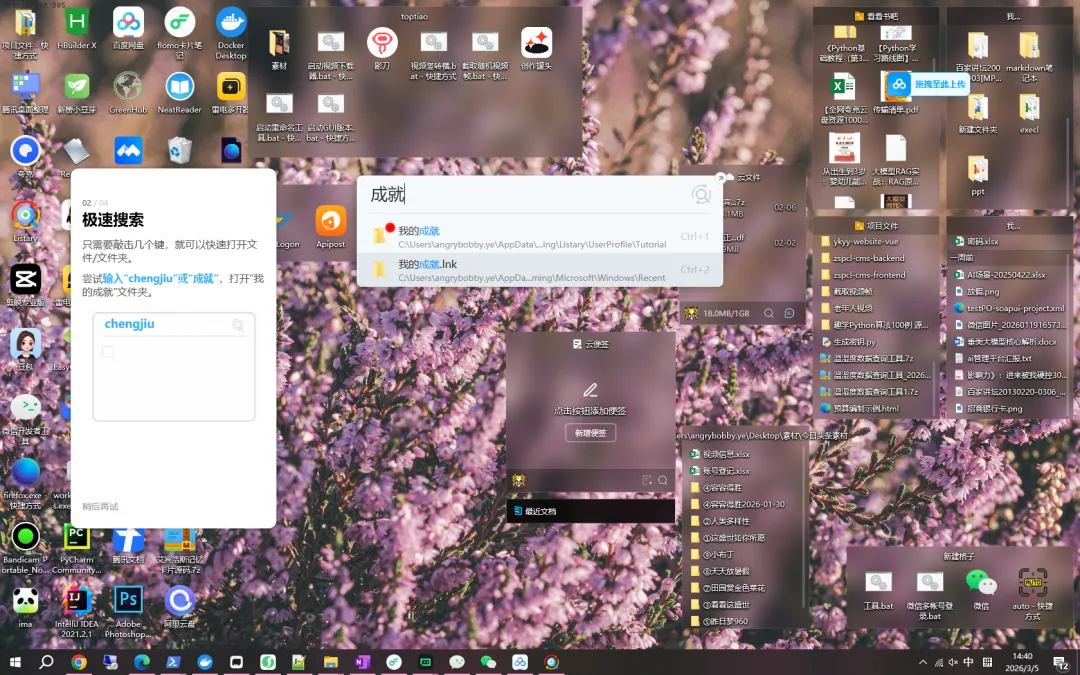The height and width of the screenshot is (675, 1080).
Task: Open testPO-soapui-project.xml file
Action: pyautogui.click(x=1010, y=309)
